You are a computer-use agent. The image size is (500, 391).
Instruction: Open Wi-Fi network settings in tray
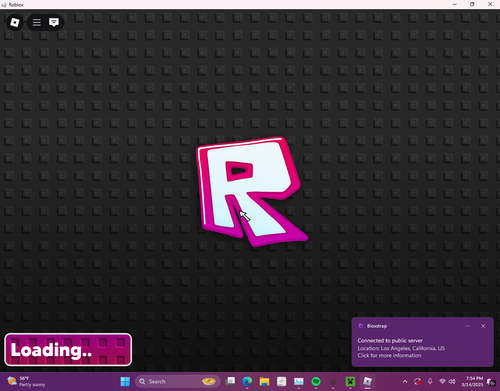(x=442, y=381)
